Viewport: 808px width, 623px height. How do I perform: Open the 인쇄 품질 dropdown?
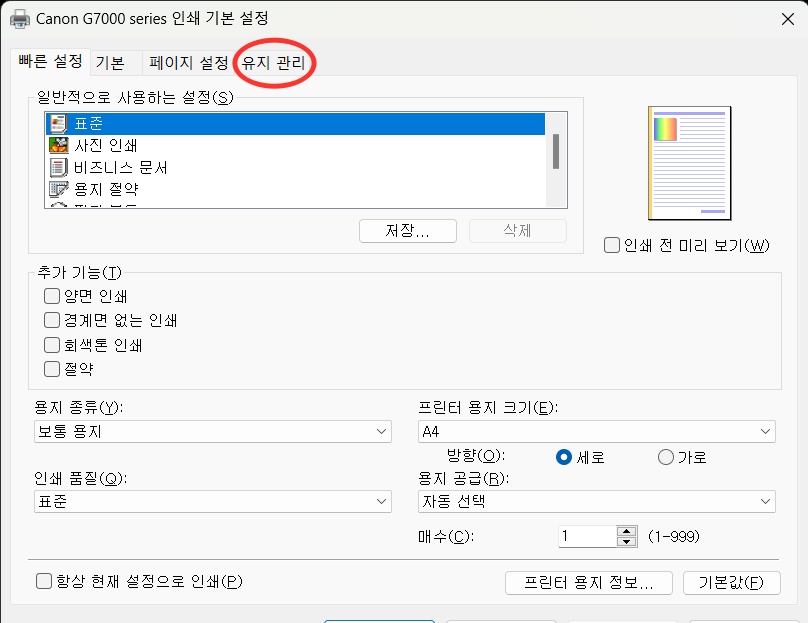tap(213, 501)
